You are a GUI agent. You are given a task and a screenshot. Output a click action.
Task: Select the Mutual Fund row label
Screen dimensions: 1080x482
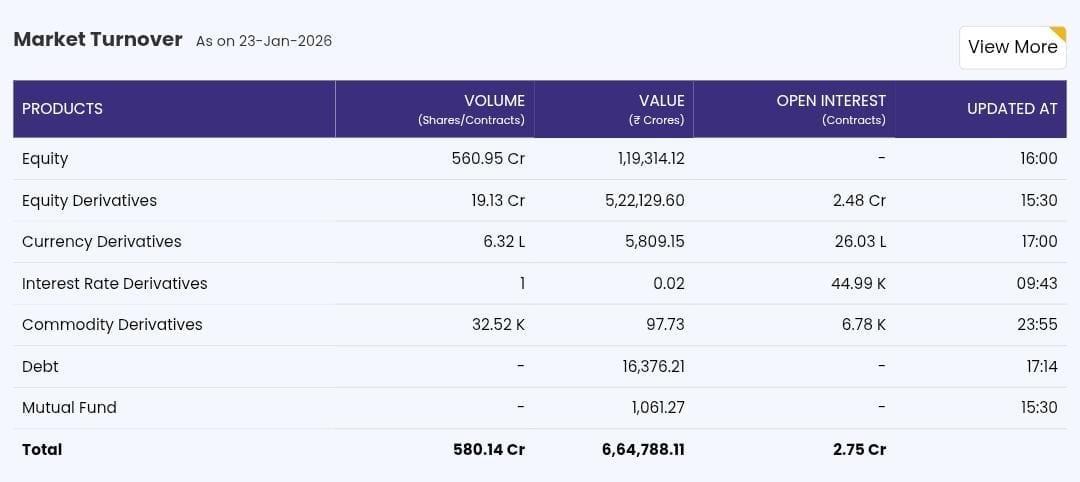pos(69,407)
